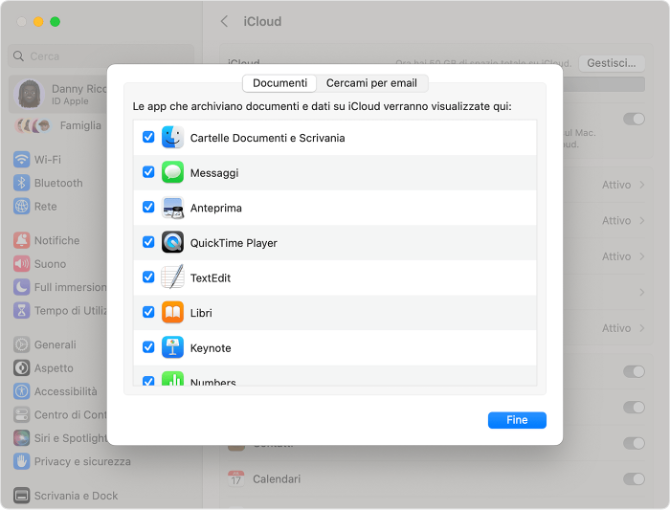Click the TextEdit app icon
670x510 pixels.
(x=173, y=278)
